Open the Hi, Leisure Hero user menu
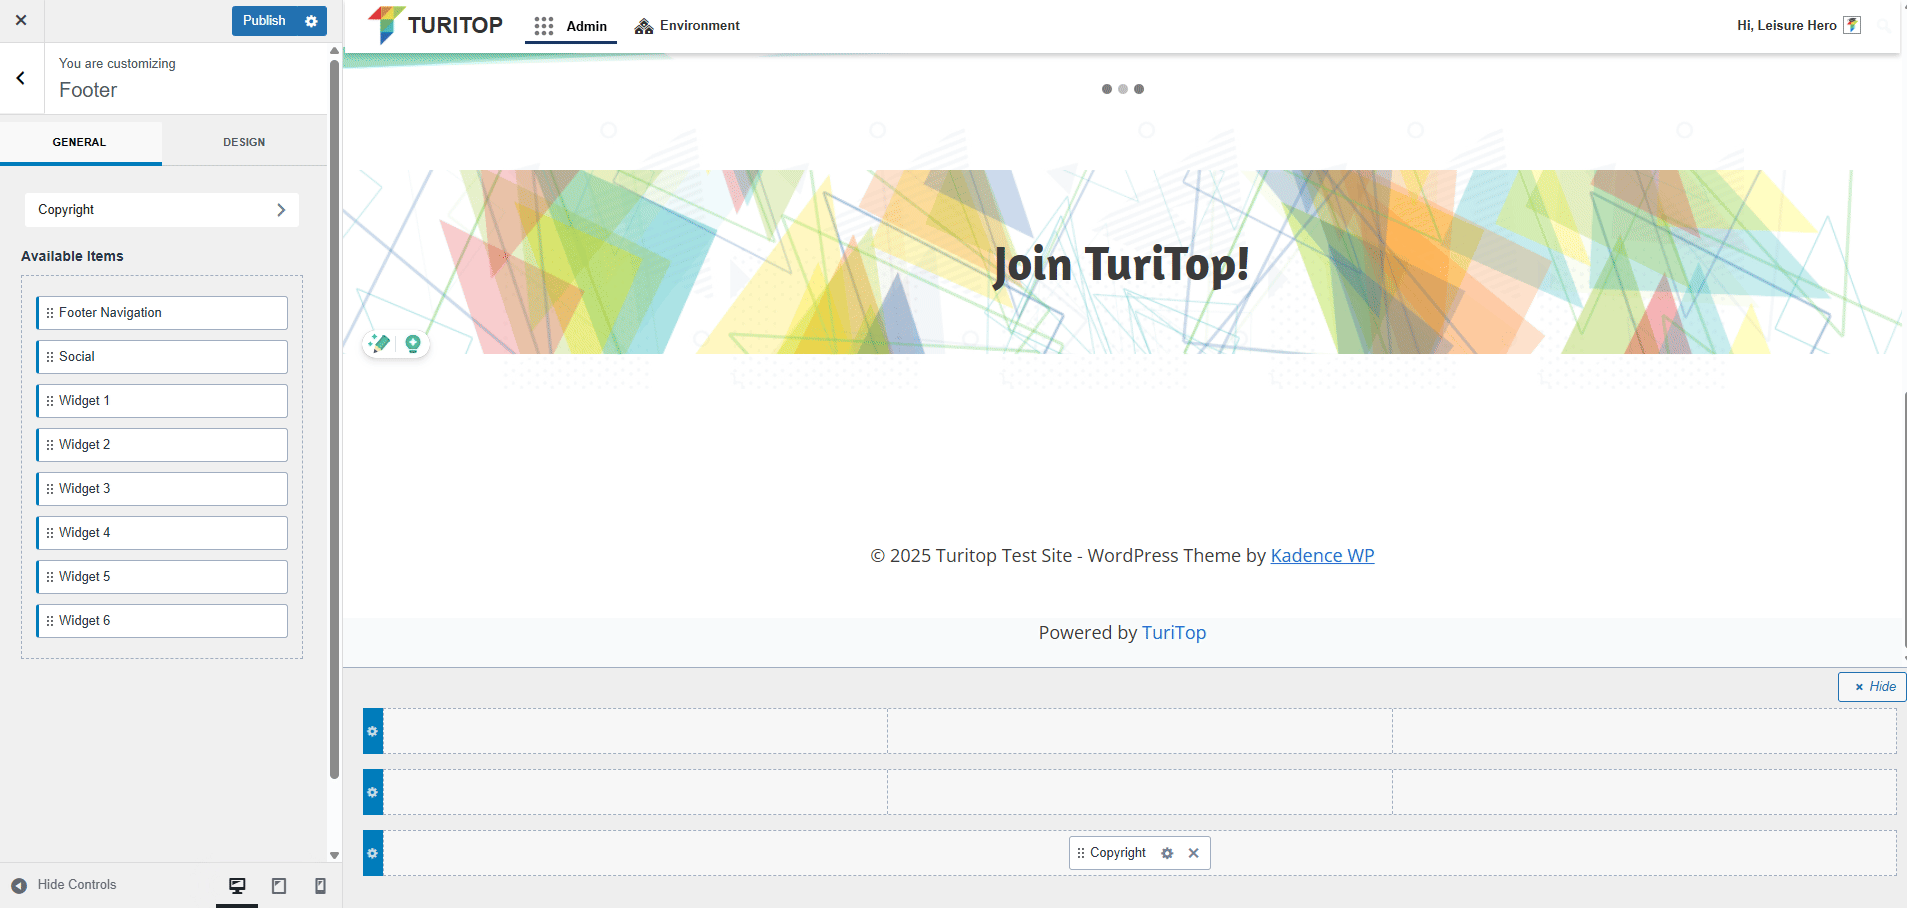Image resolution: width=1907 pixels, height=908 pixels. (1797, 26)
